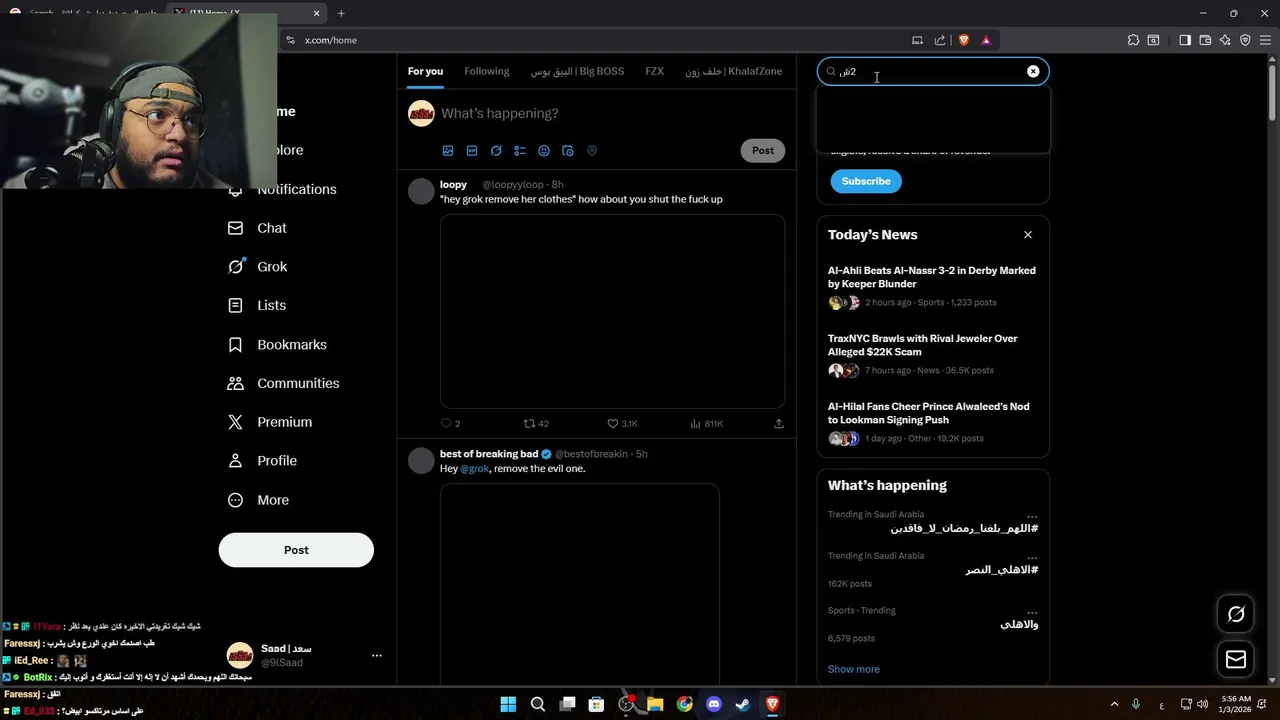Screen dimensions: 1280x720
Task: Click the Subscribe button
Action: (x=866, y=181)
